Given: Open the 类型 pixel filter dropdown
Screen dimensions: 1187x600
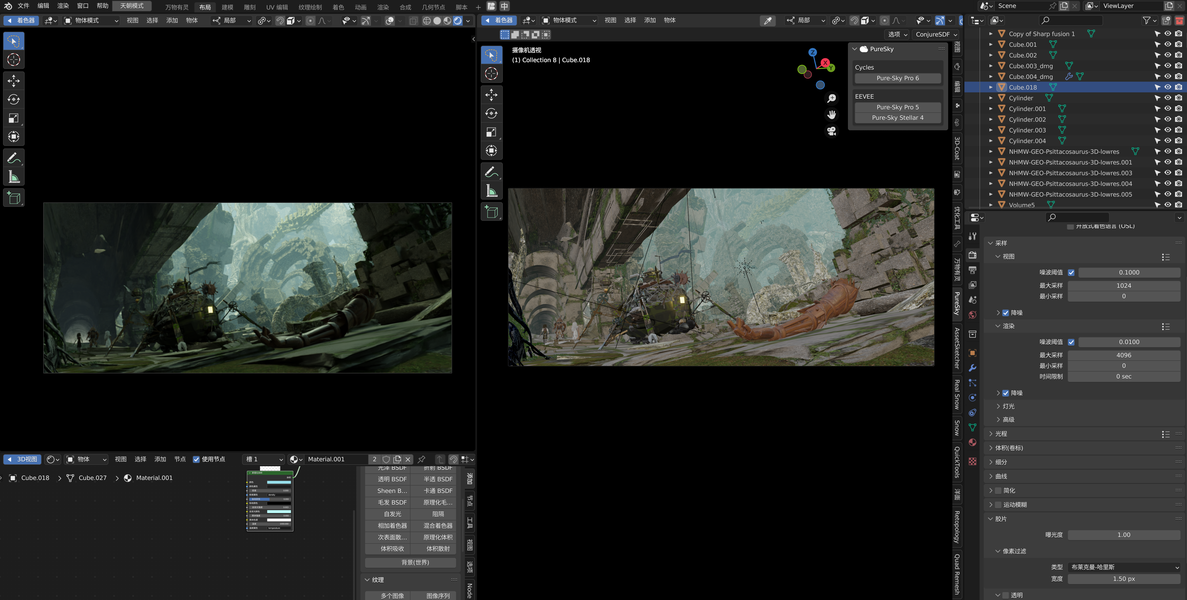Looking at the screenshot, I should click(x=1123, y=567).
